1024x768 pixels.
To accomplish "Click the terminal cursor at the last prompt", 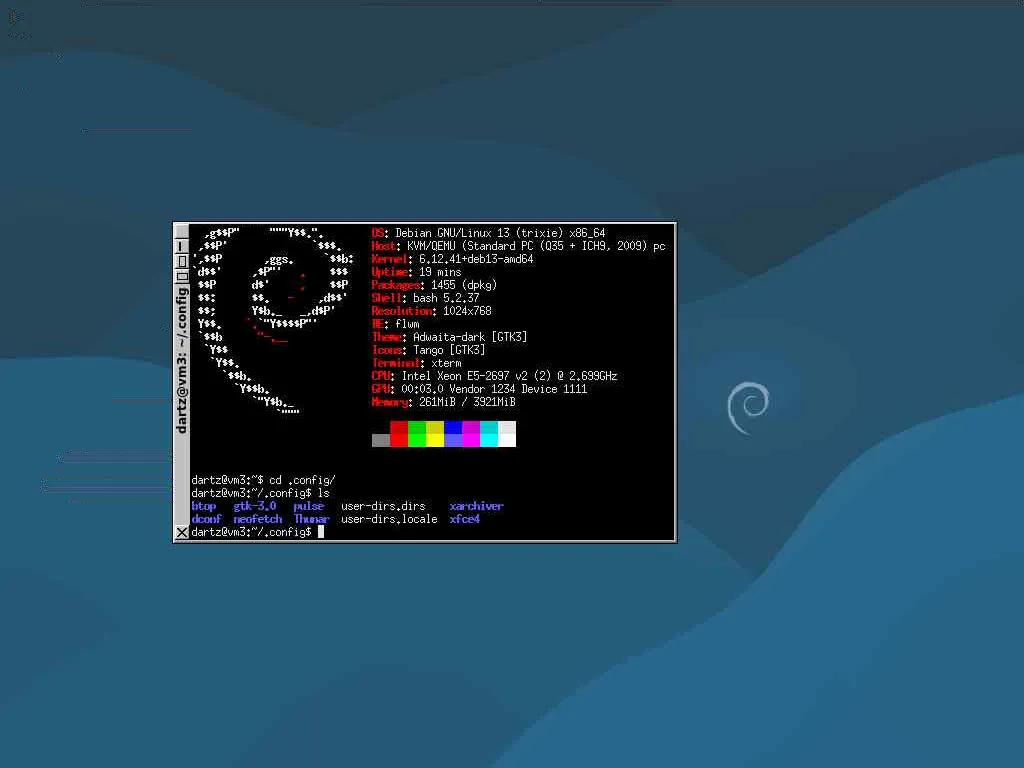I will [321, 532].
